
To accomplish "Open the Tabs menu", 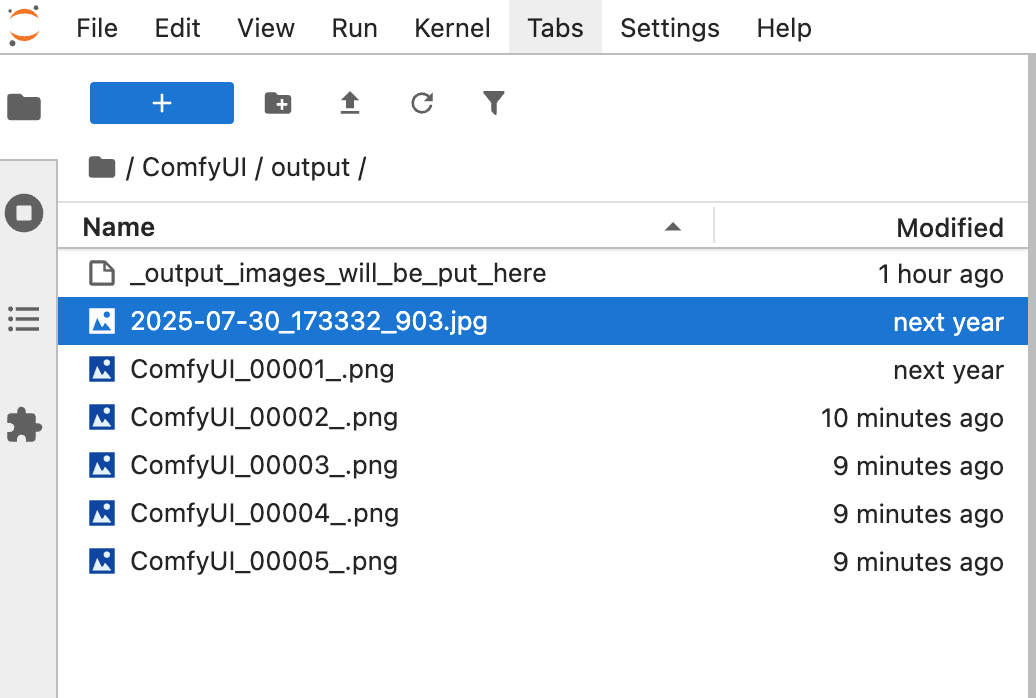I will coord(555,28).
